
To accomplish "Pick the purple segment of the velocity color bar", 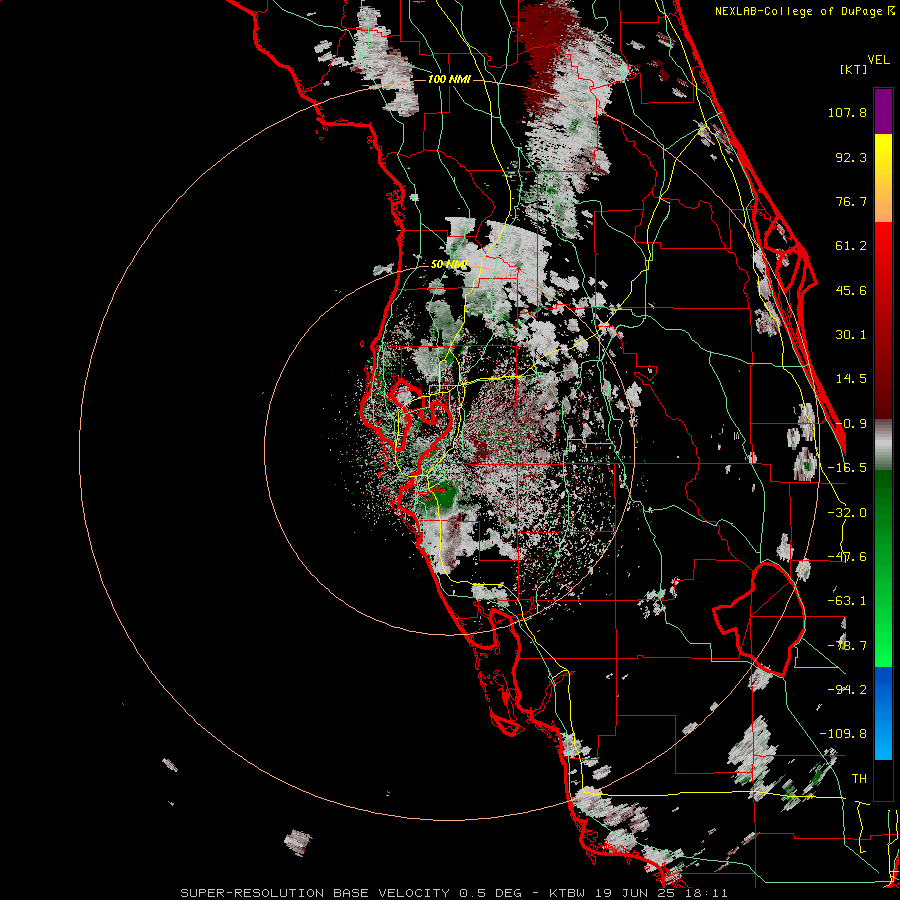I will click(x=883, y=111).
